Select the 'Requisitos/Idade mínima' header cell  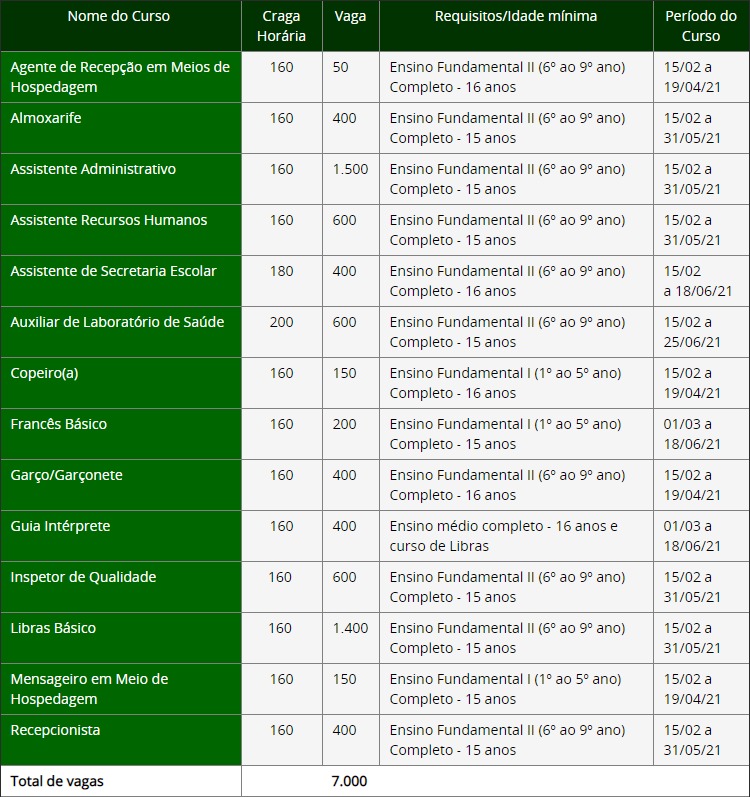pos(515,17)
